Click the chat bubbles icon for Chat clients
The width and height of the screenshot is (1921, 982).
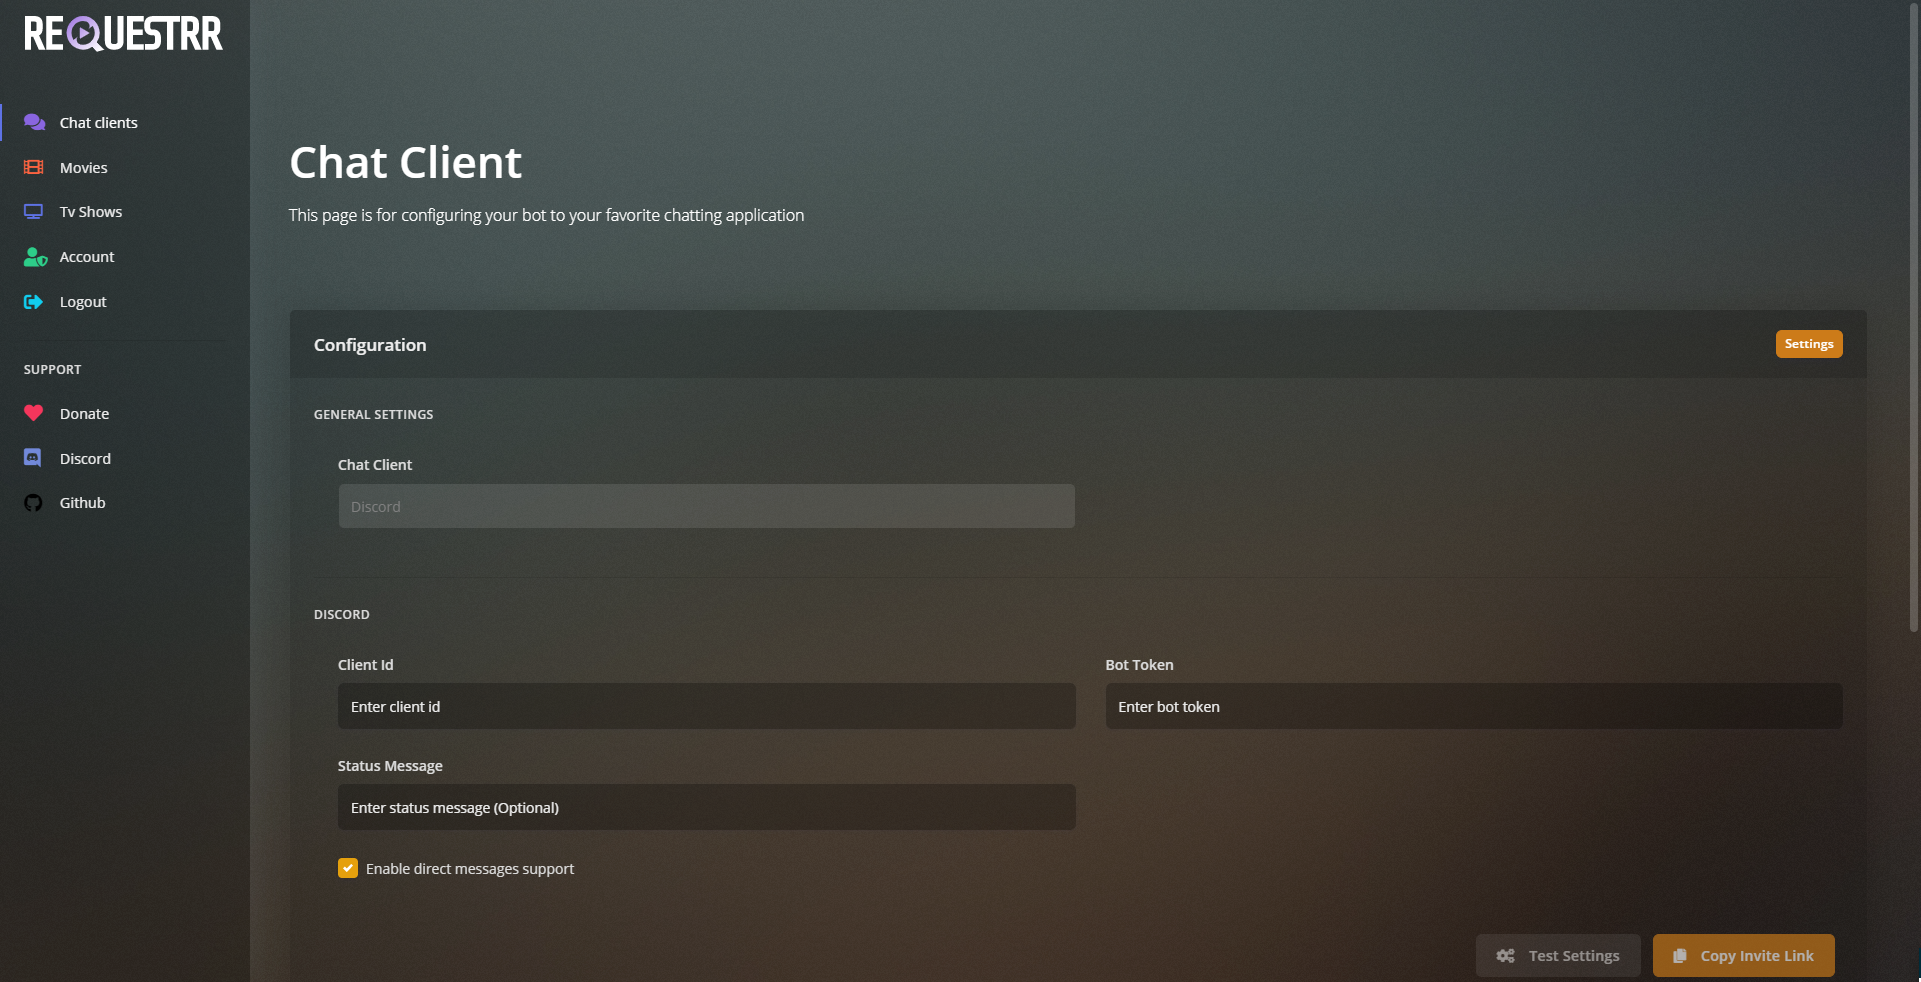(34, 122)
